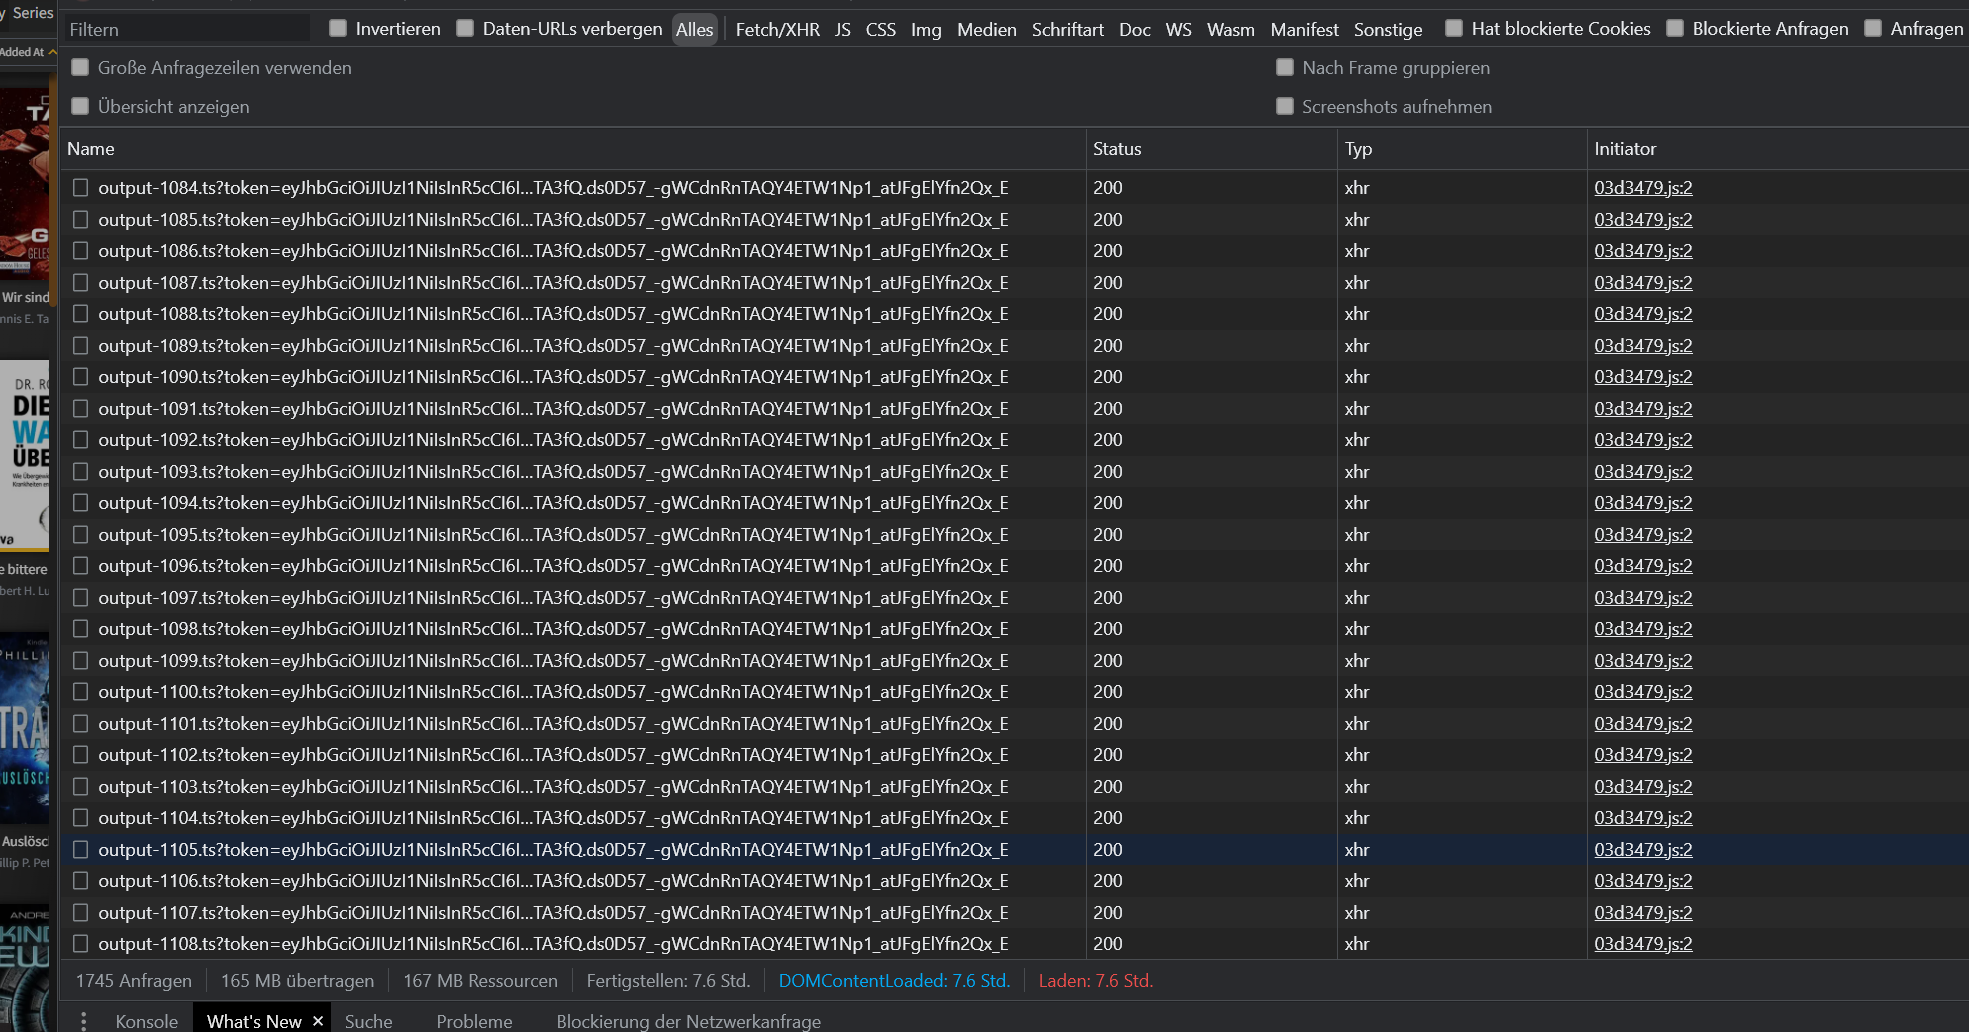
Task: Switch to the Konsole tab
Action: tap(146, 1021)
